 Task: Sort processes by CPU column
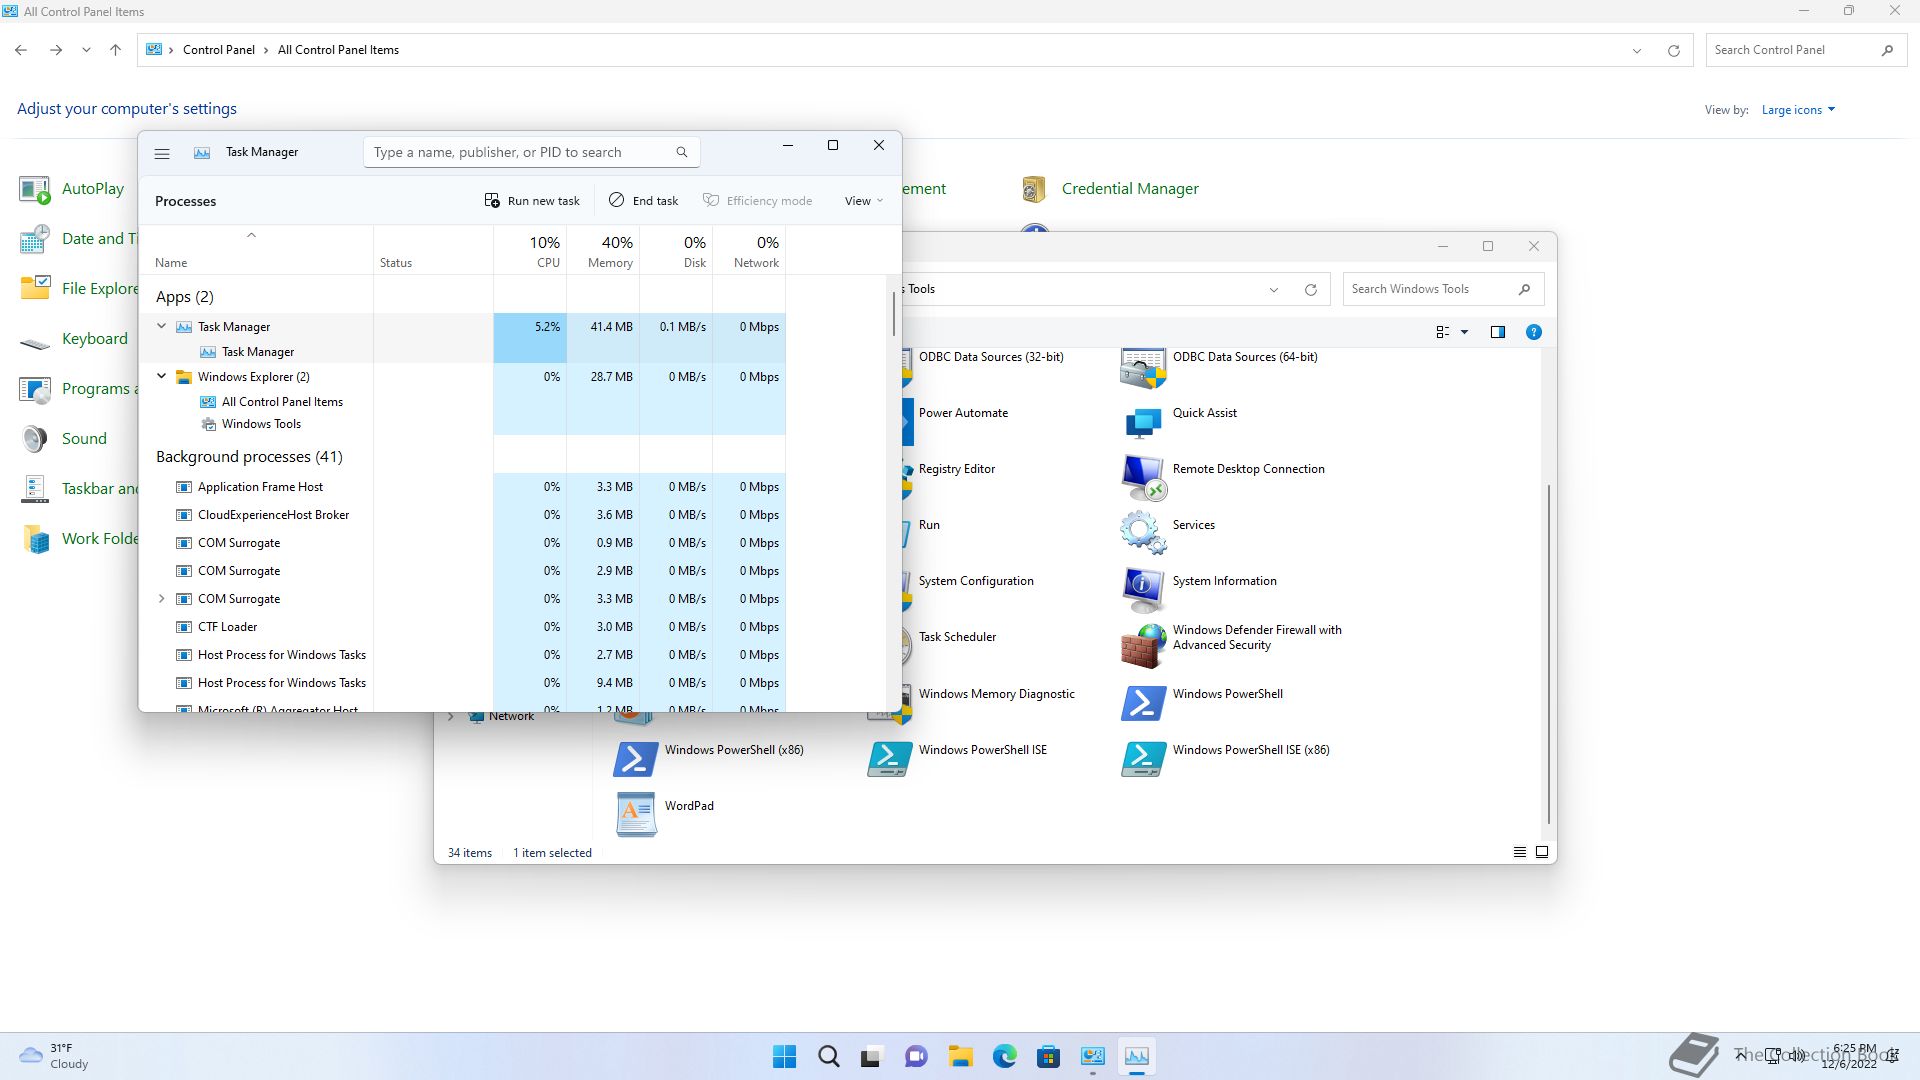530,250
